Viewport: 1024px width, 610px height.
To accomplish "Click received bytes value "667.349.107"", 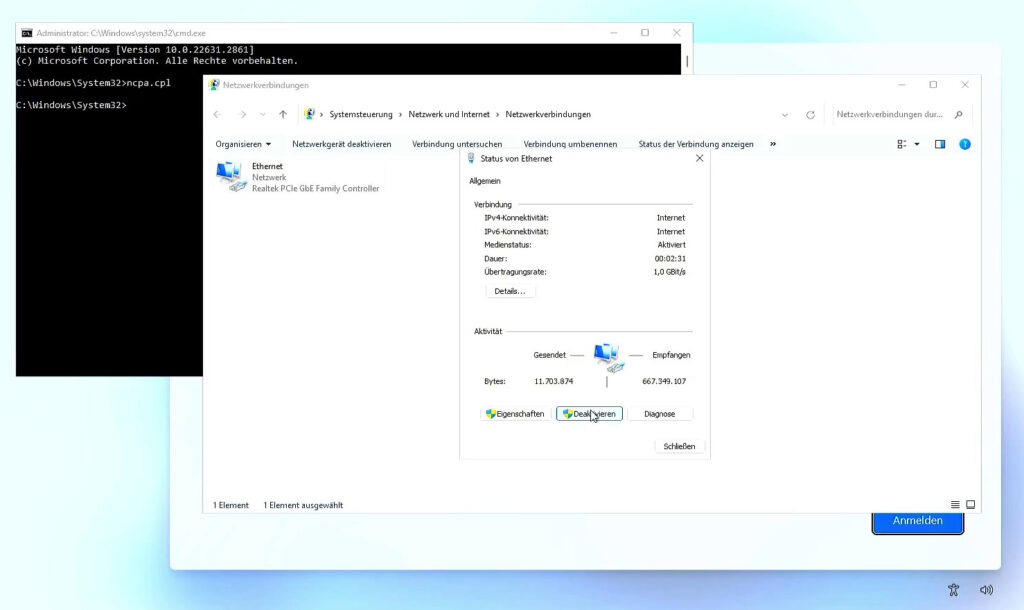I will pyautogui.click(x=664, y=381).
